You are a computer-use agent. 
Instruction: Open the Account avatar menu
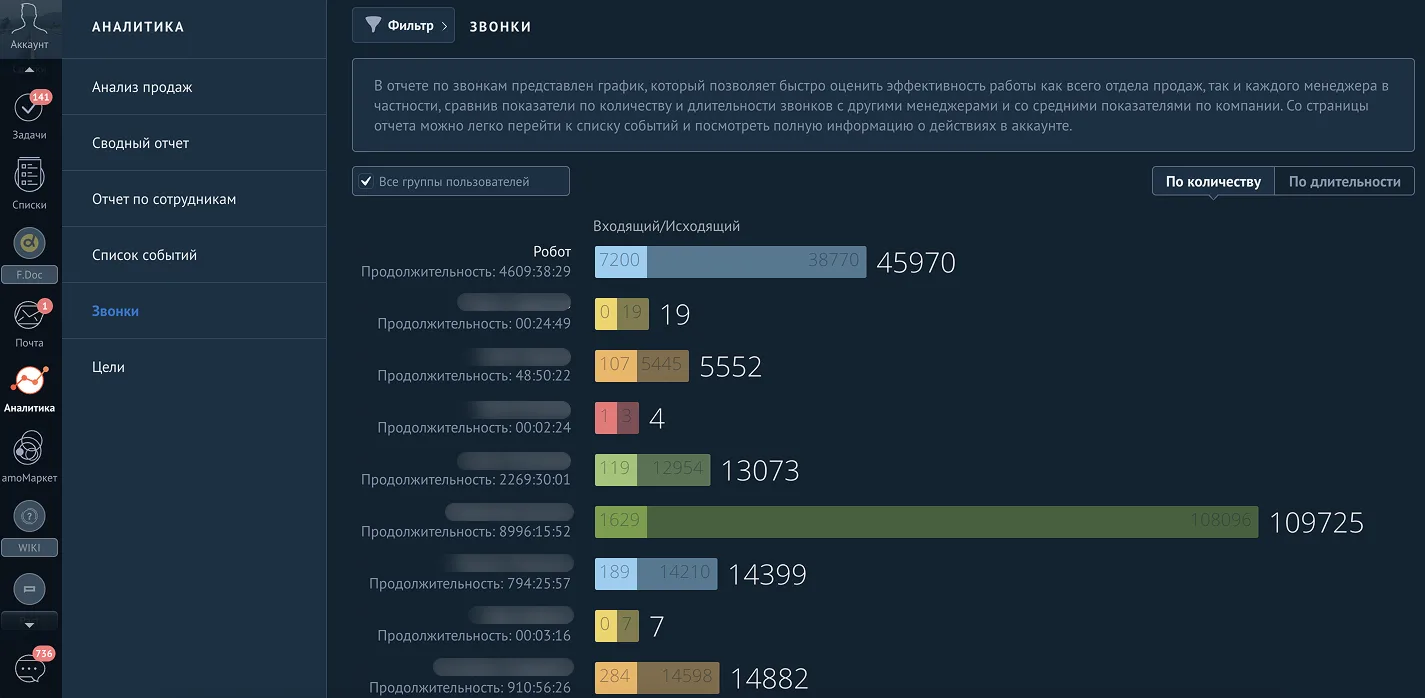pyautogui.click(x=30, y=27)
